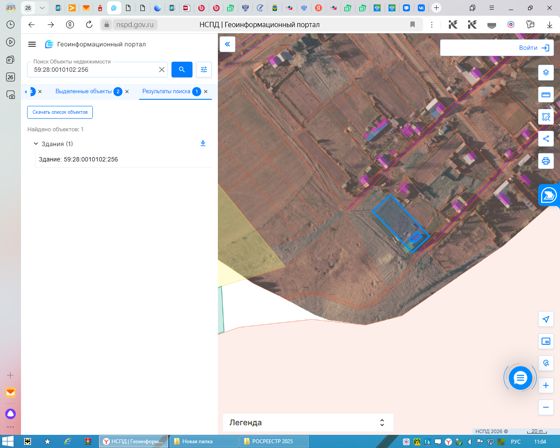Zoom out with the minus button
This screenshot has height=448, width=560.
[545, 407]
